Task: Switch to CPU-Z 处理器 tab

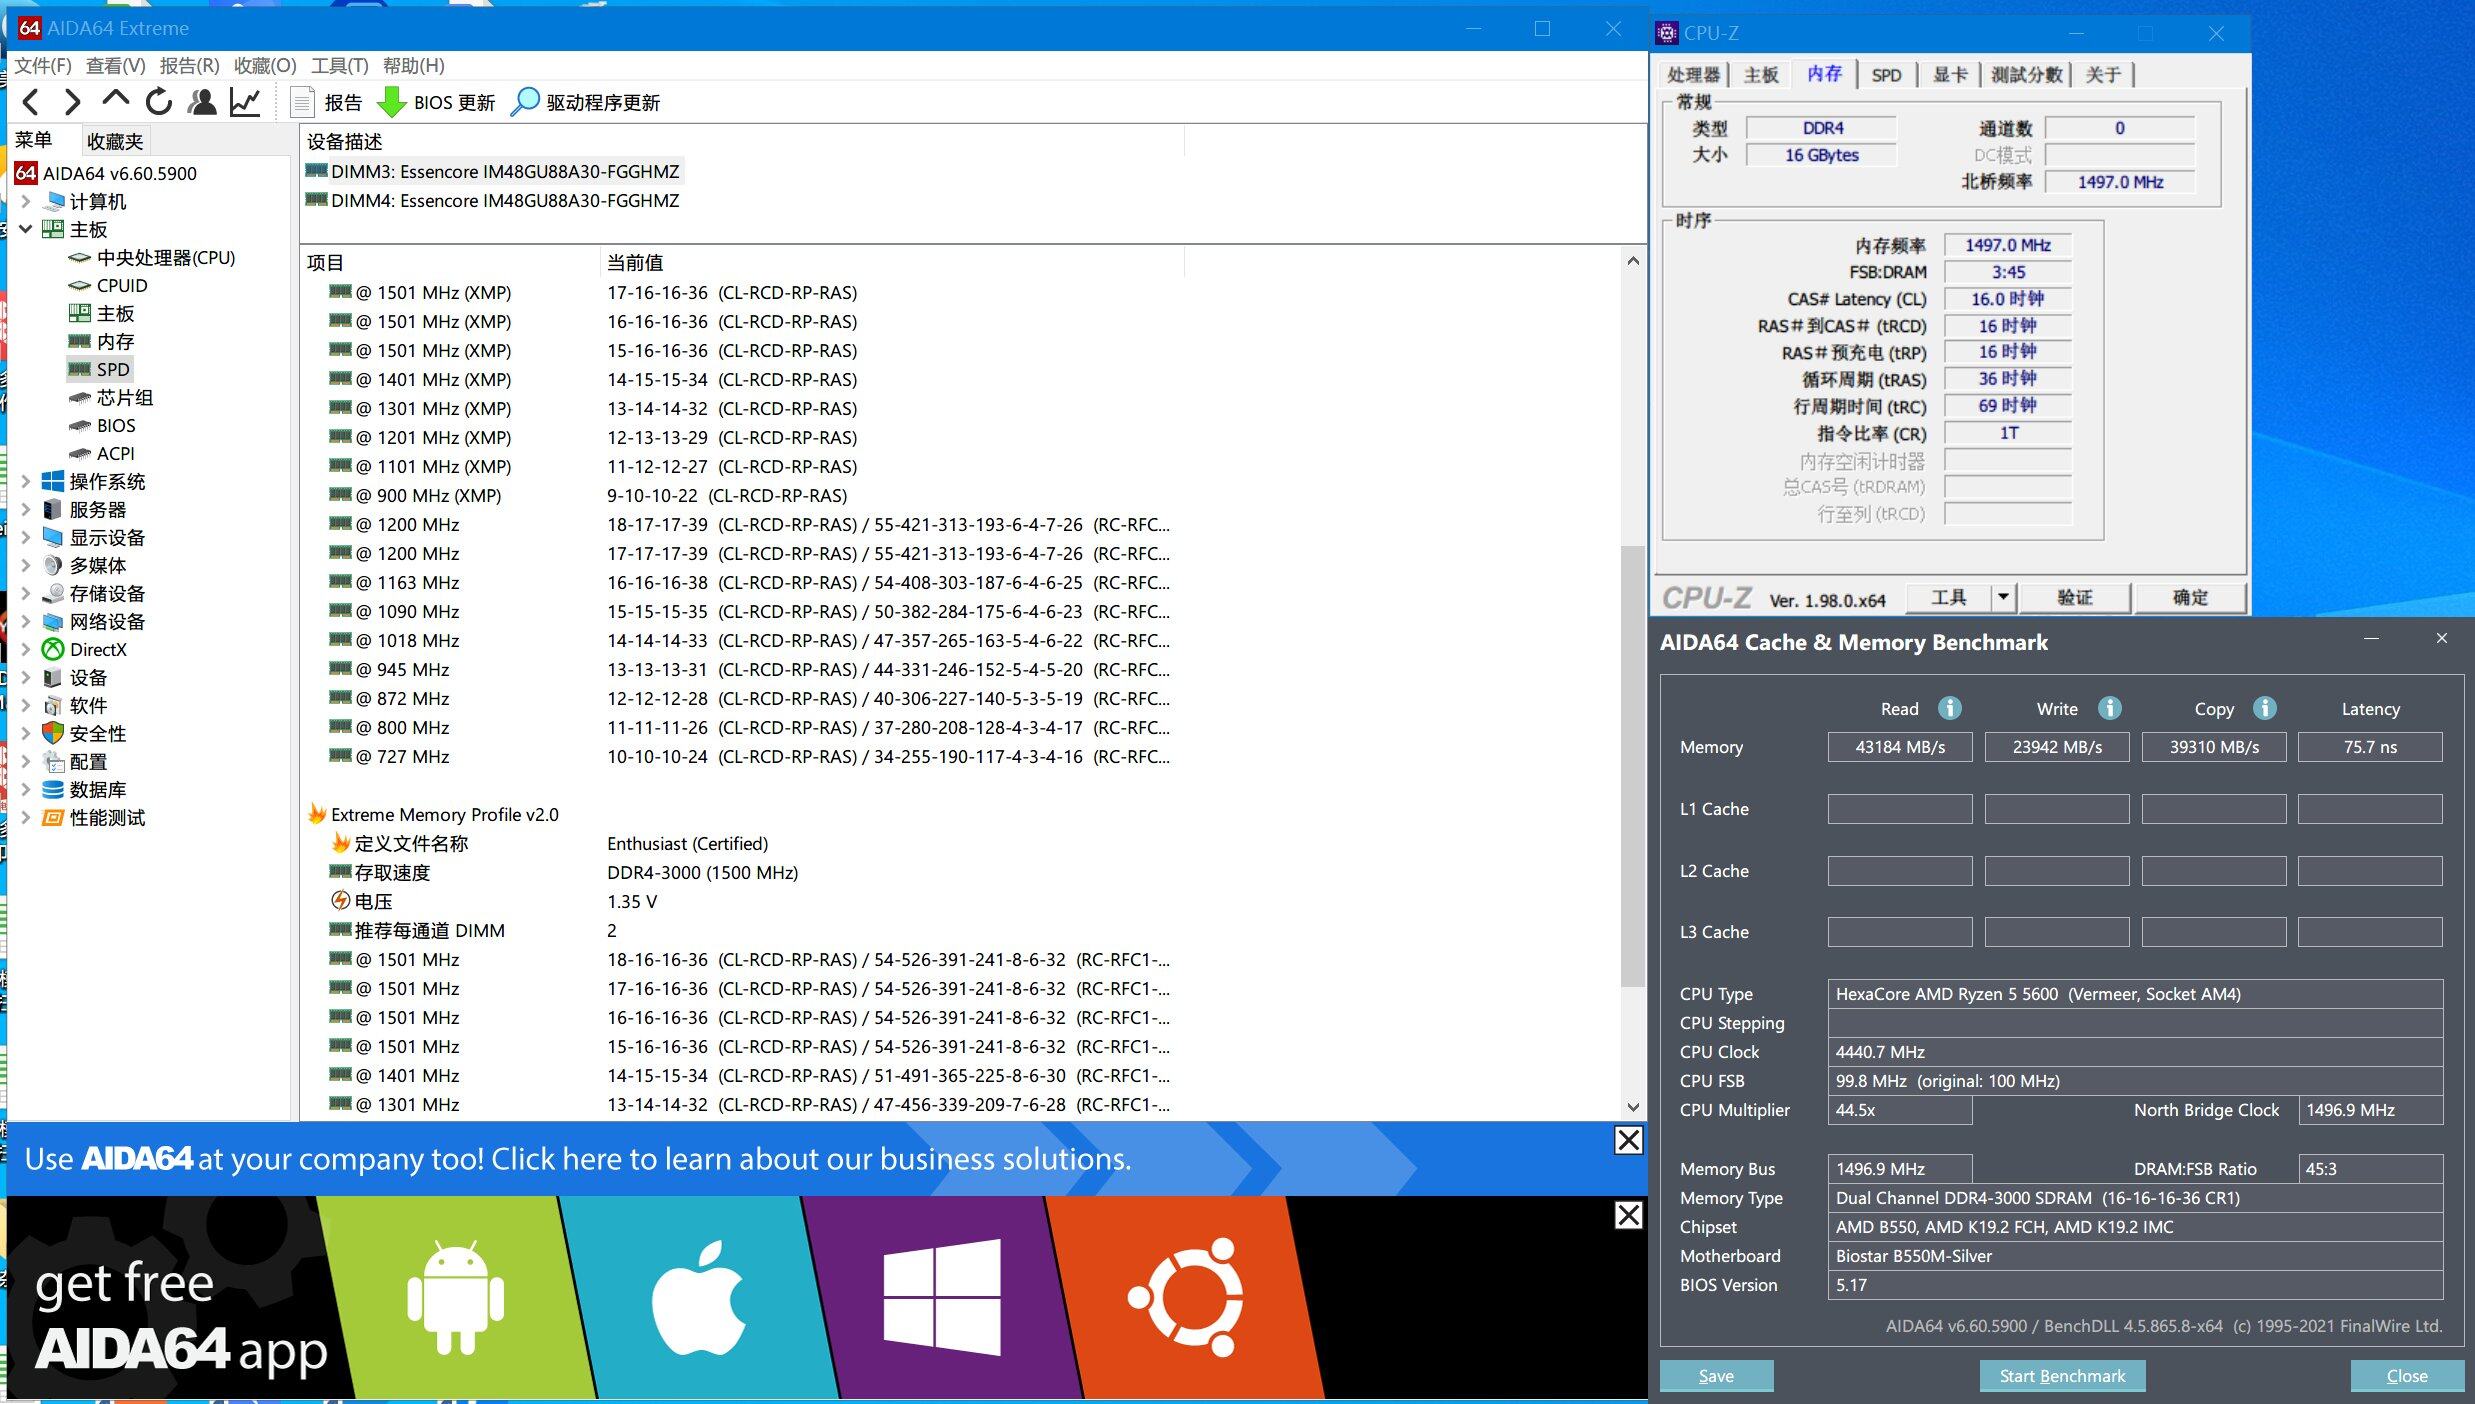Action: click(1693, 74)
